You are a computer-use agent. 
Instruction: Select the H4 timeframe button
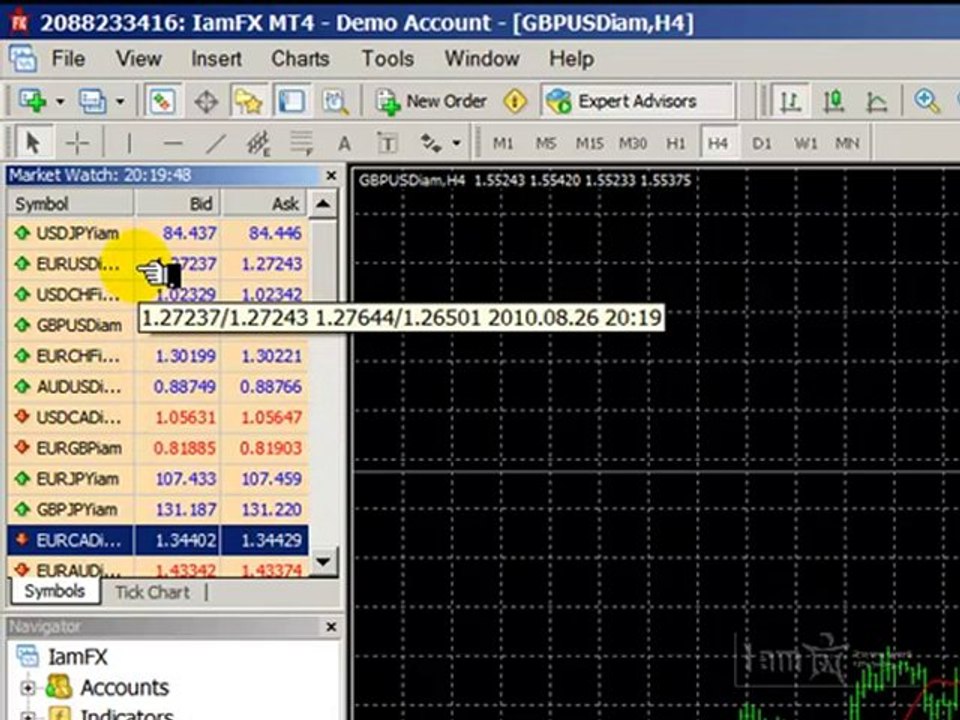click(718, 143)
